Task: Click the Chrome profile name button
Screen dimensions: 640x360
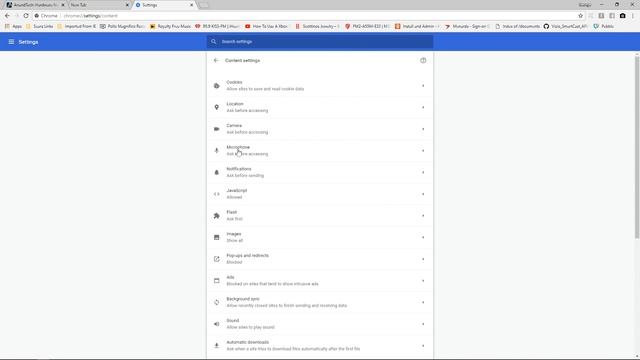Action: 585,5
